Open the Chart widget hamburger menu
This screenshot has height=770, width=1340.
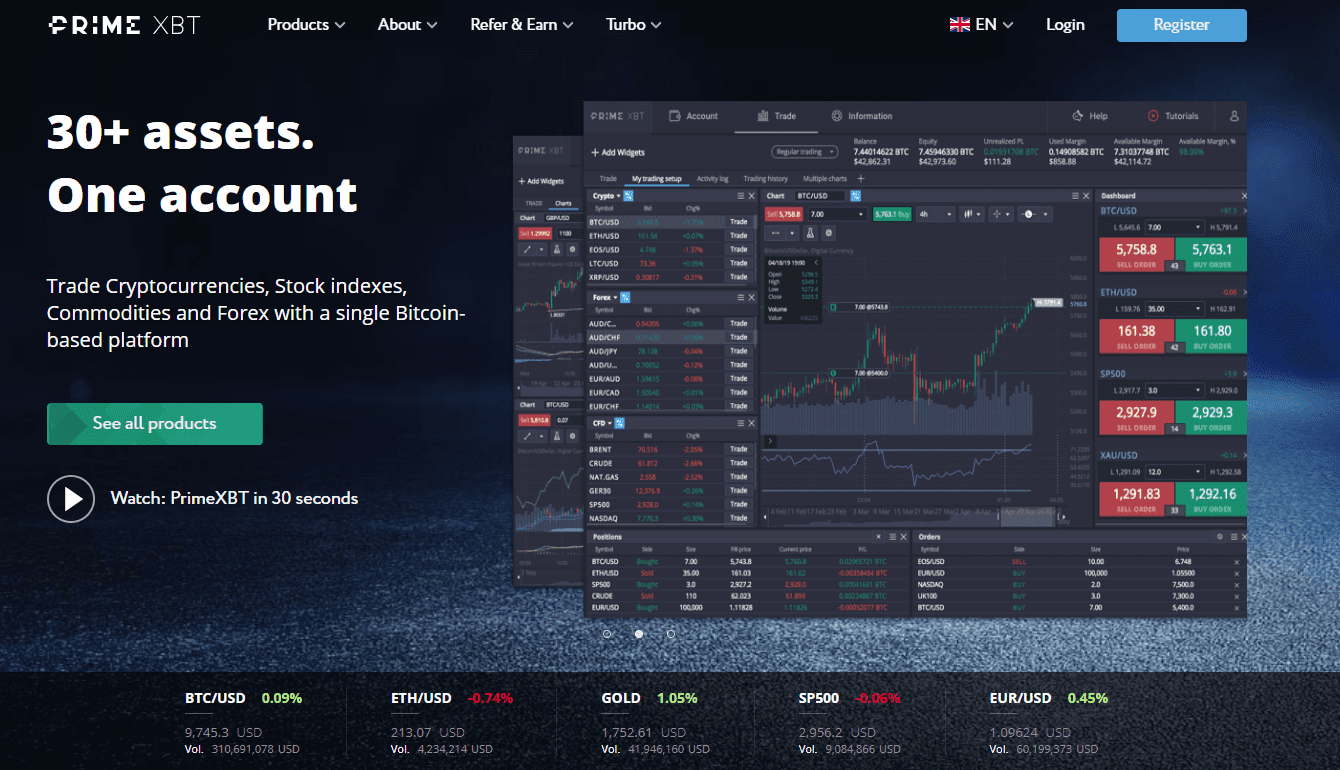1074,196
